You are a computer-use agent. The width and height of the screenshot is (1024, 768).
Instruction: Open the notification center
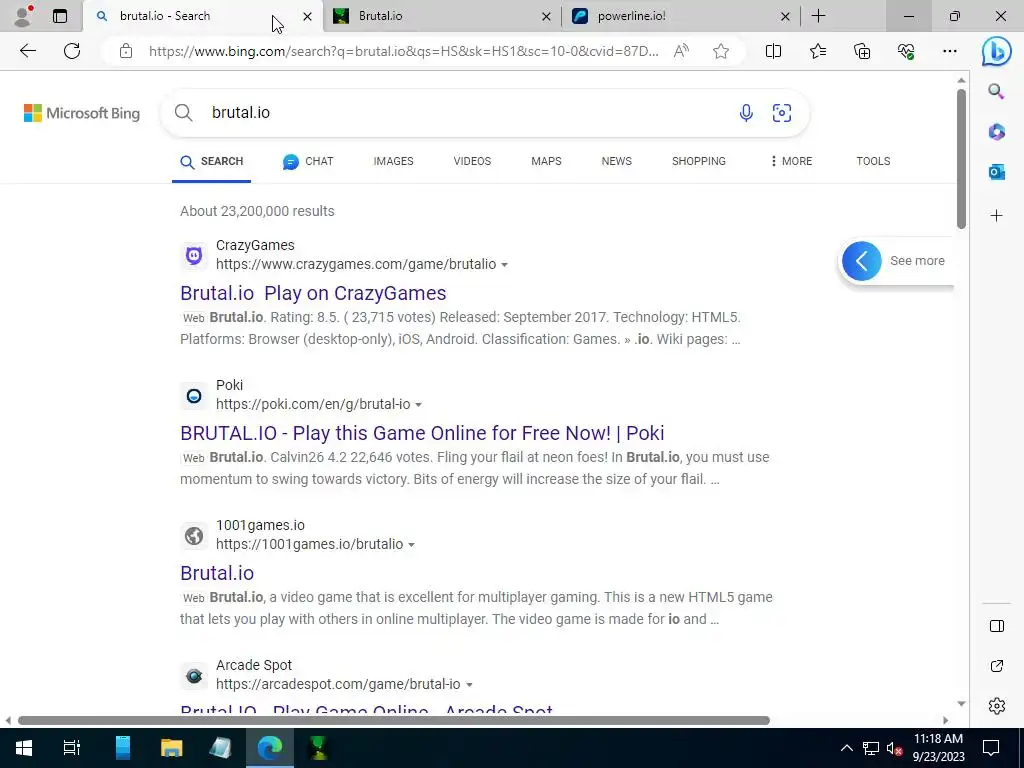tap(991, 748)
